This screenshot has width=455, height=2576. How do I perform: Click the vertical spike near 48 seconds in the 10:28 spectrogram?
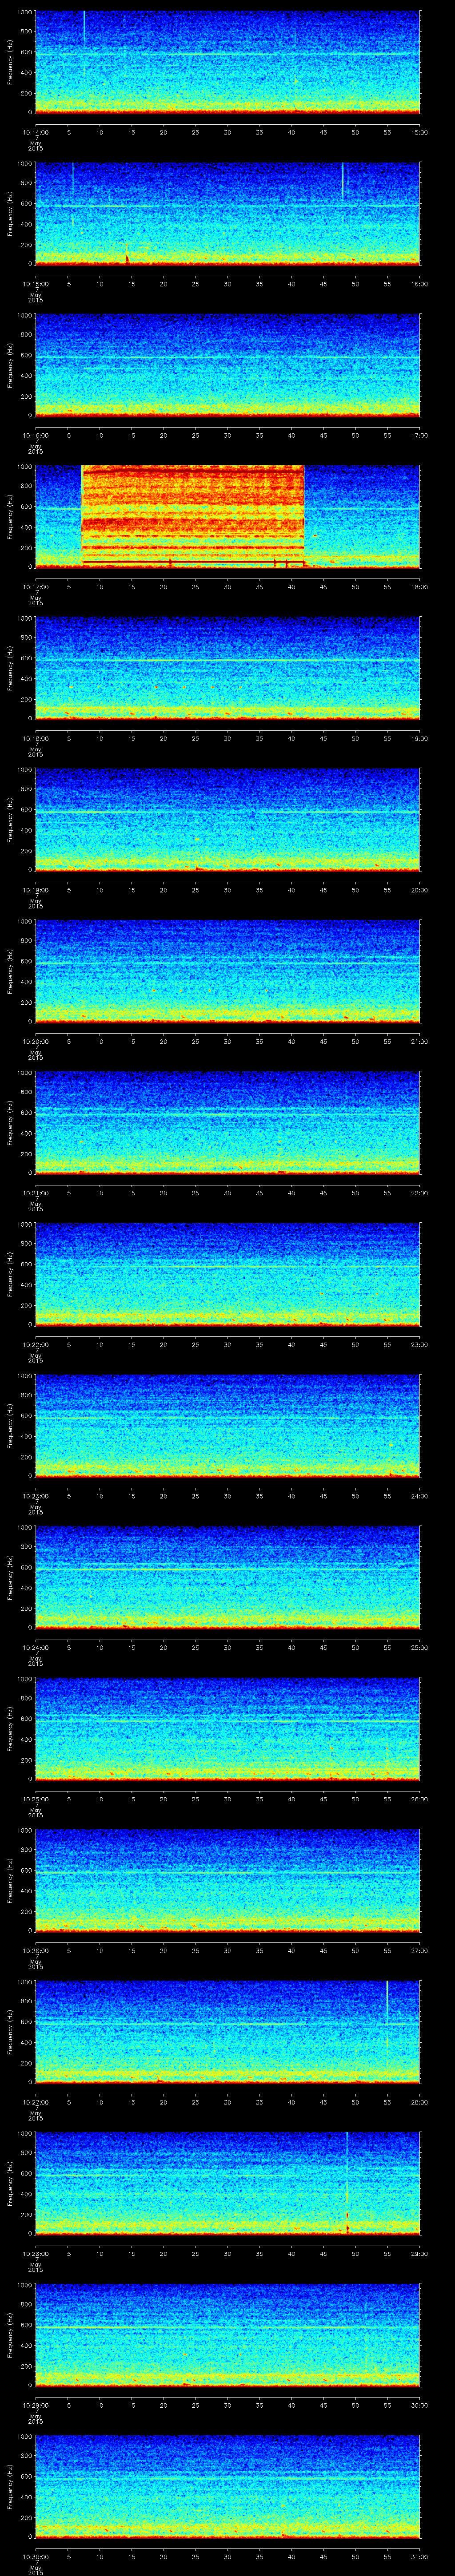click(347, 2183)
